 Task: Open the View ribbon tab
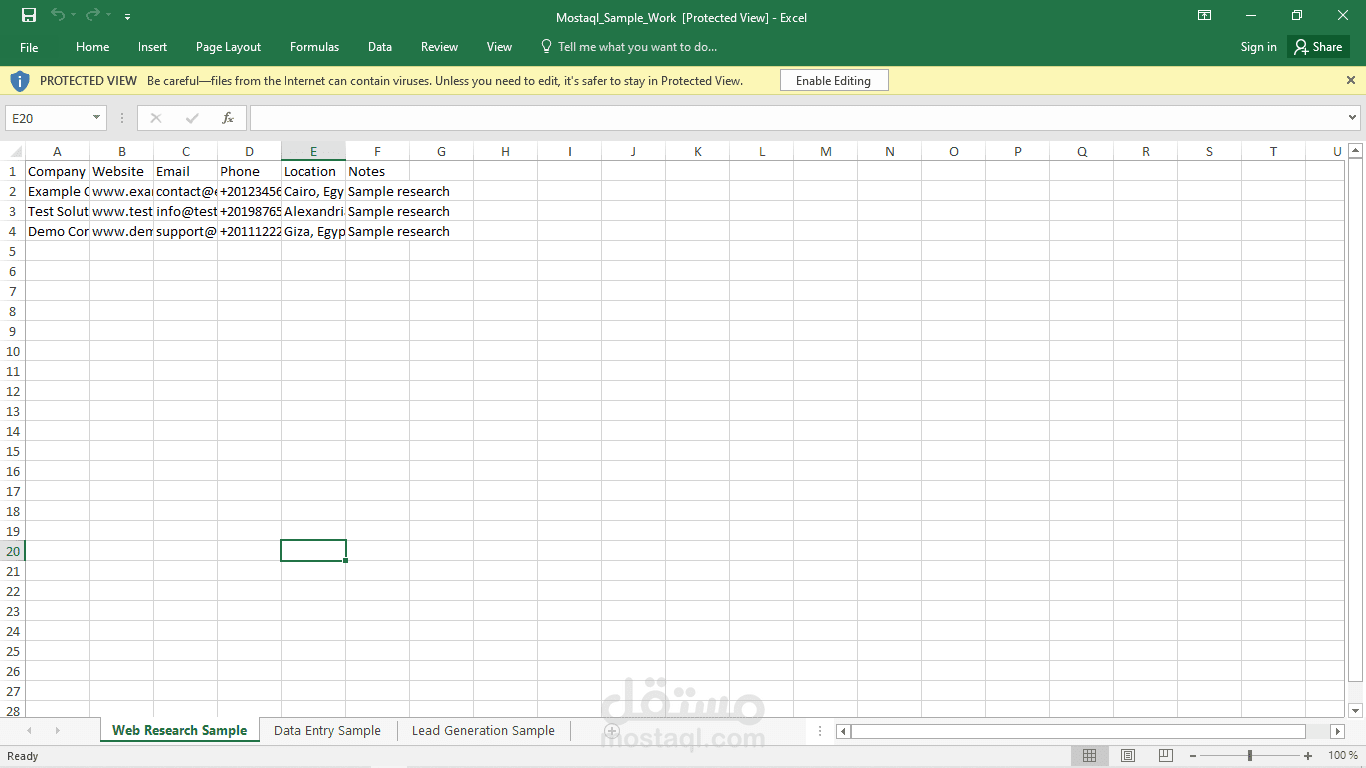coord(499,47)
